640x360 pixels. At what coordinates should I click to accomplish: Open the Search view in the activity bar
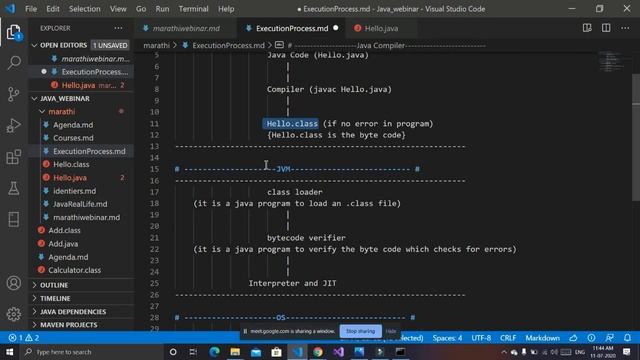tap(13, 63)
